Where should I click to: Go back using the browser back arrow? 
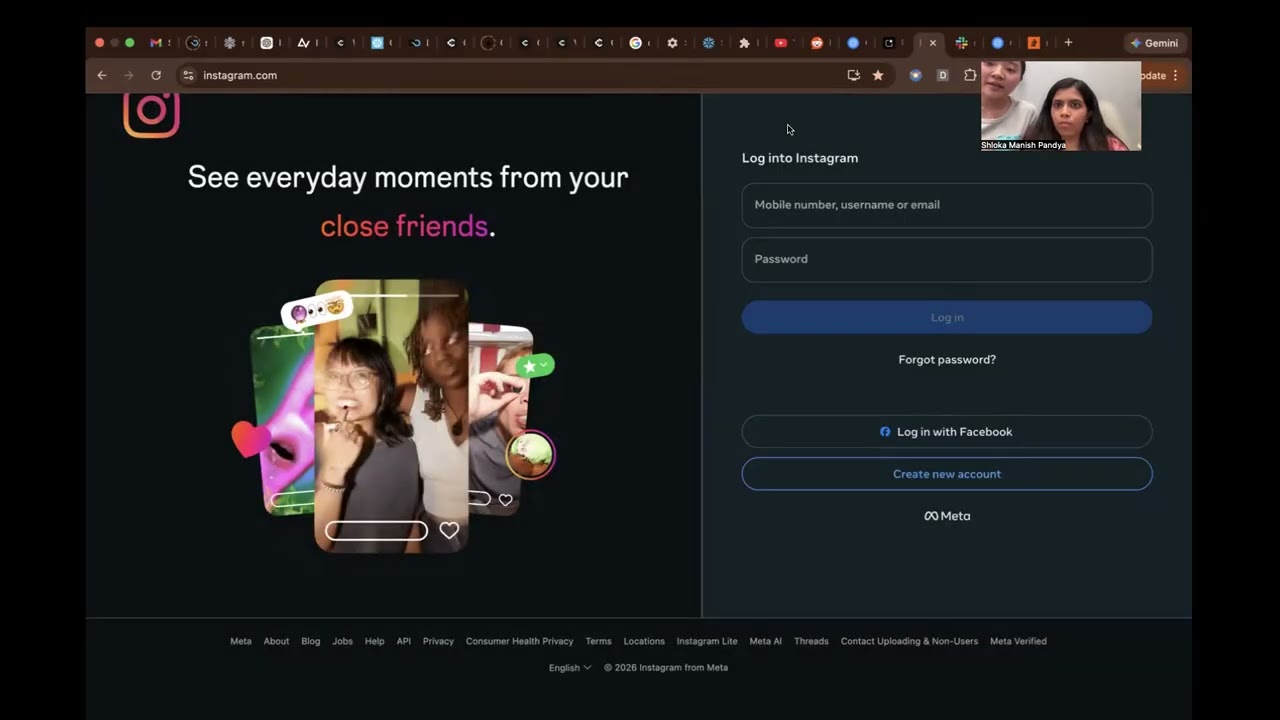tap(101, 75)
